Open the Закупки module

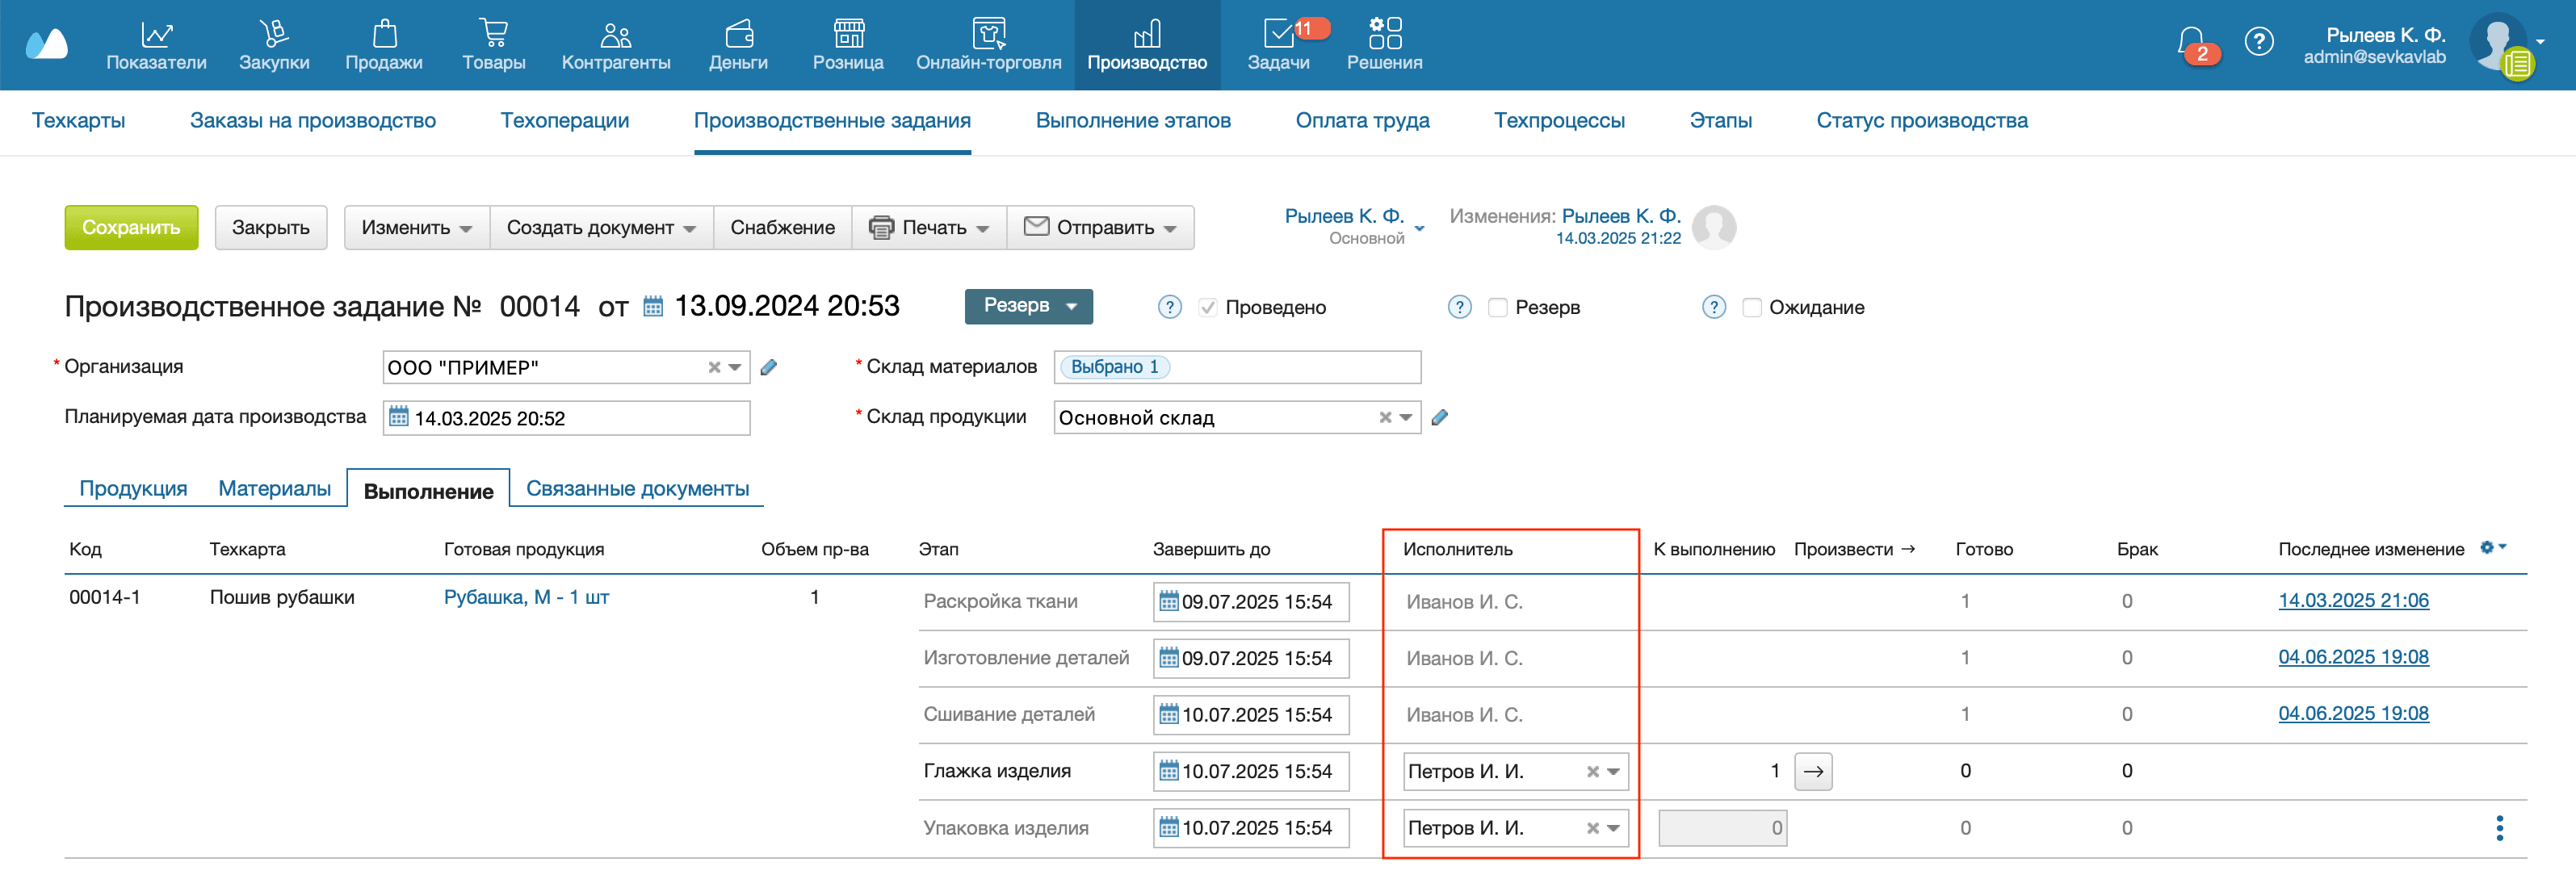(x=275, y=44)
